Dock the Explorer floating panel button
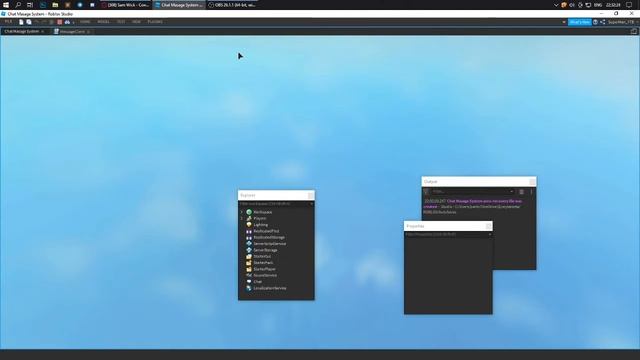 point(311,196)
